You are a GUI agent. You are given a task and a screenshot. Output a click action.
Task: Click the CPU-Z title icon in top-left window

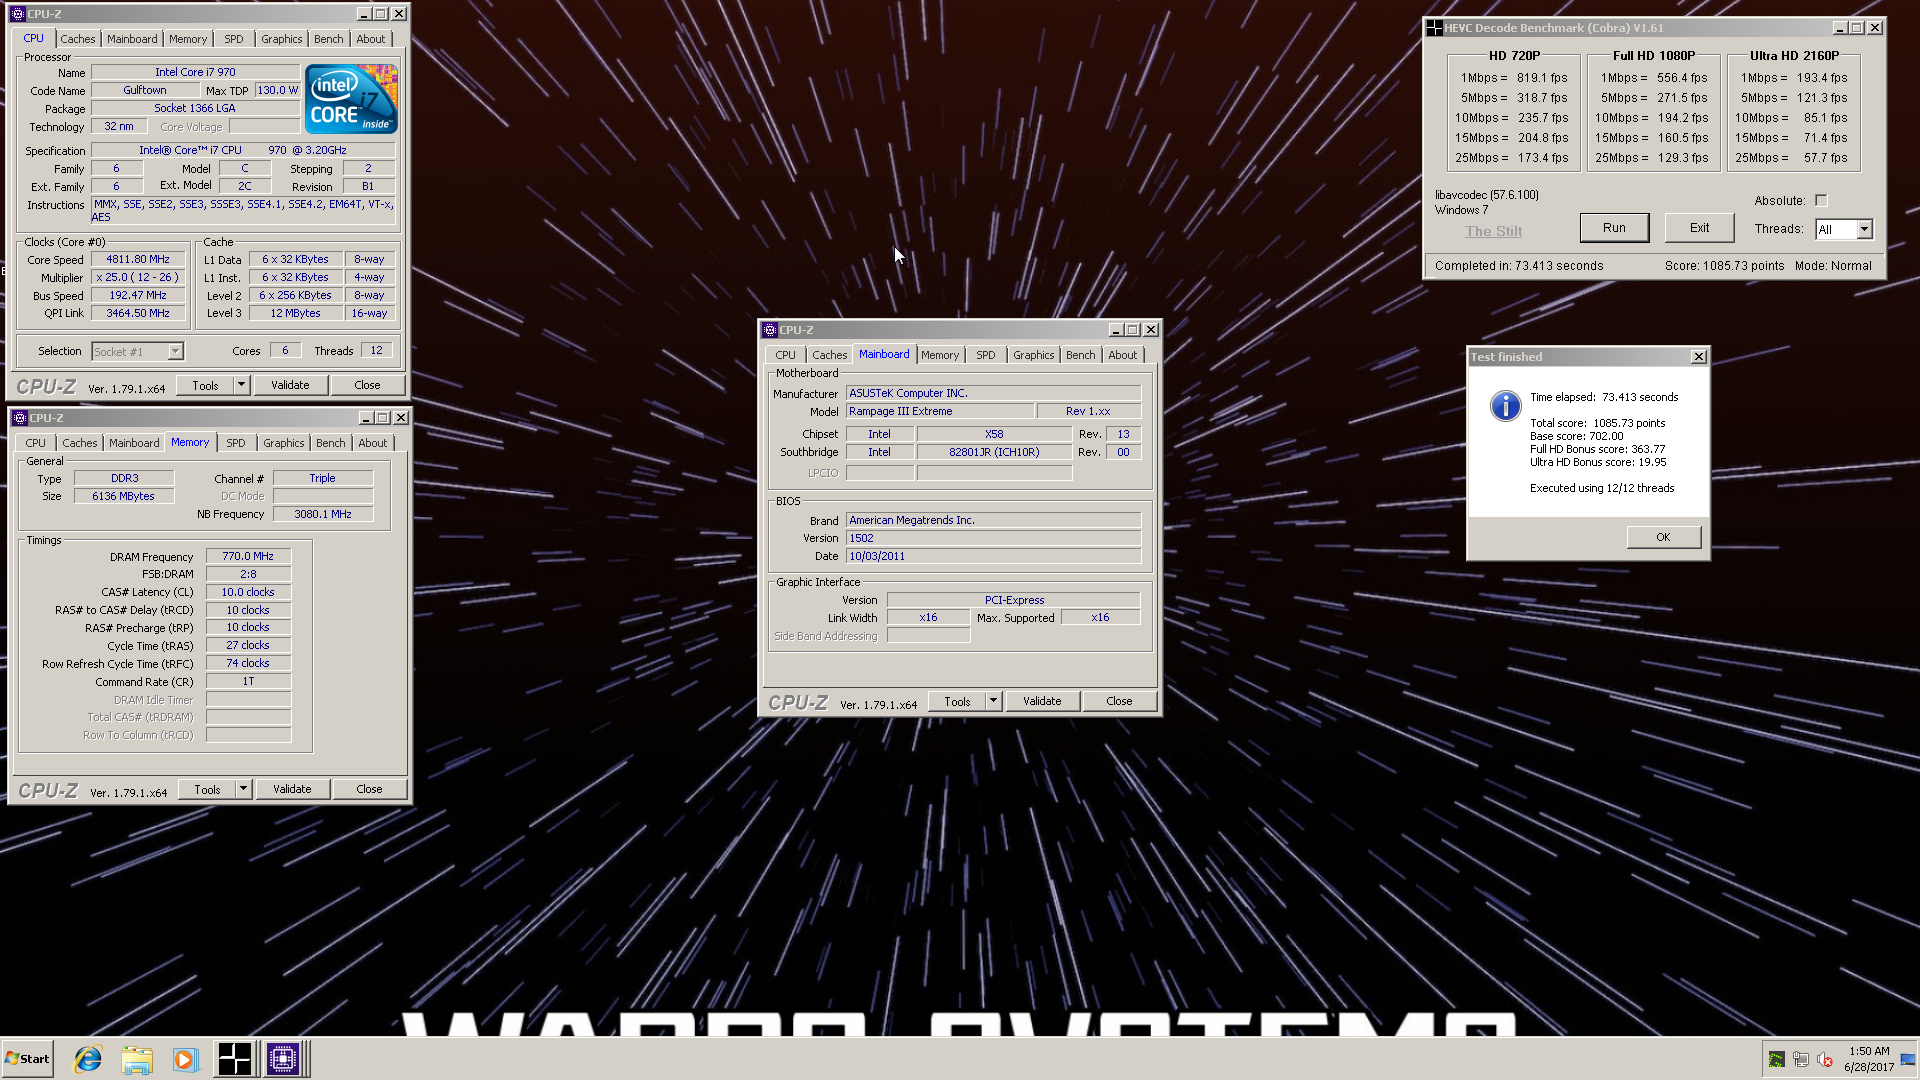18,14
